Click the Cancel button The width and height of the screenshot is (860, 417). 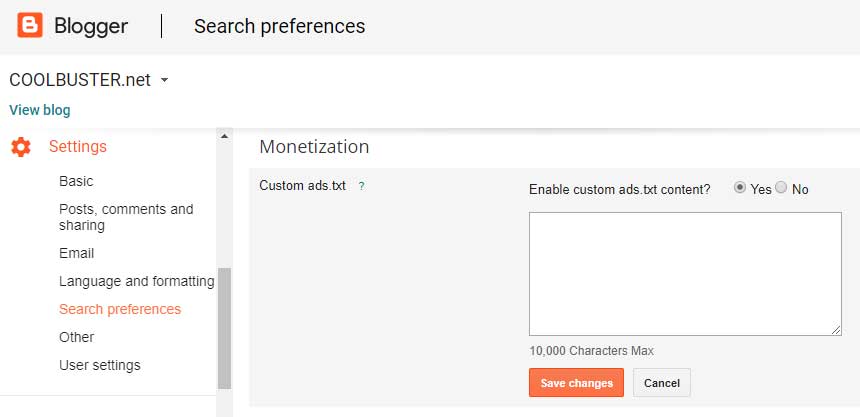pyautogui.click(x=662, y=383)
